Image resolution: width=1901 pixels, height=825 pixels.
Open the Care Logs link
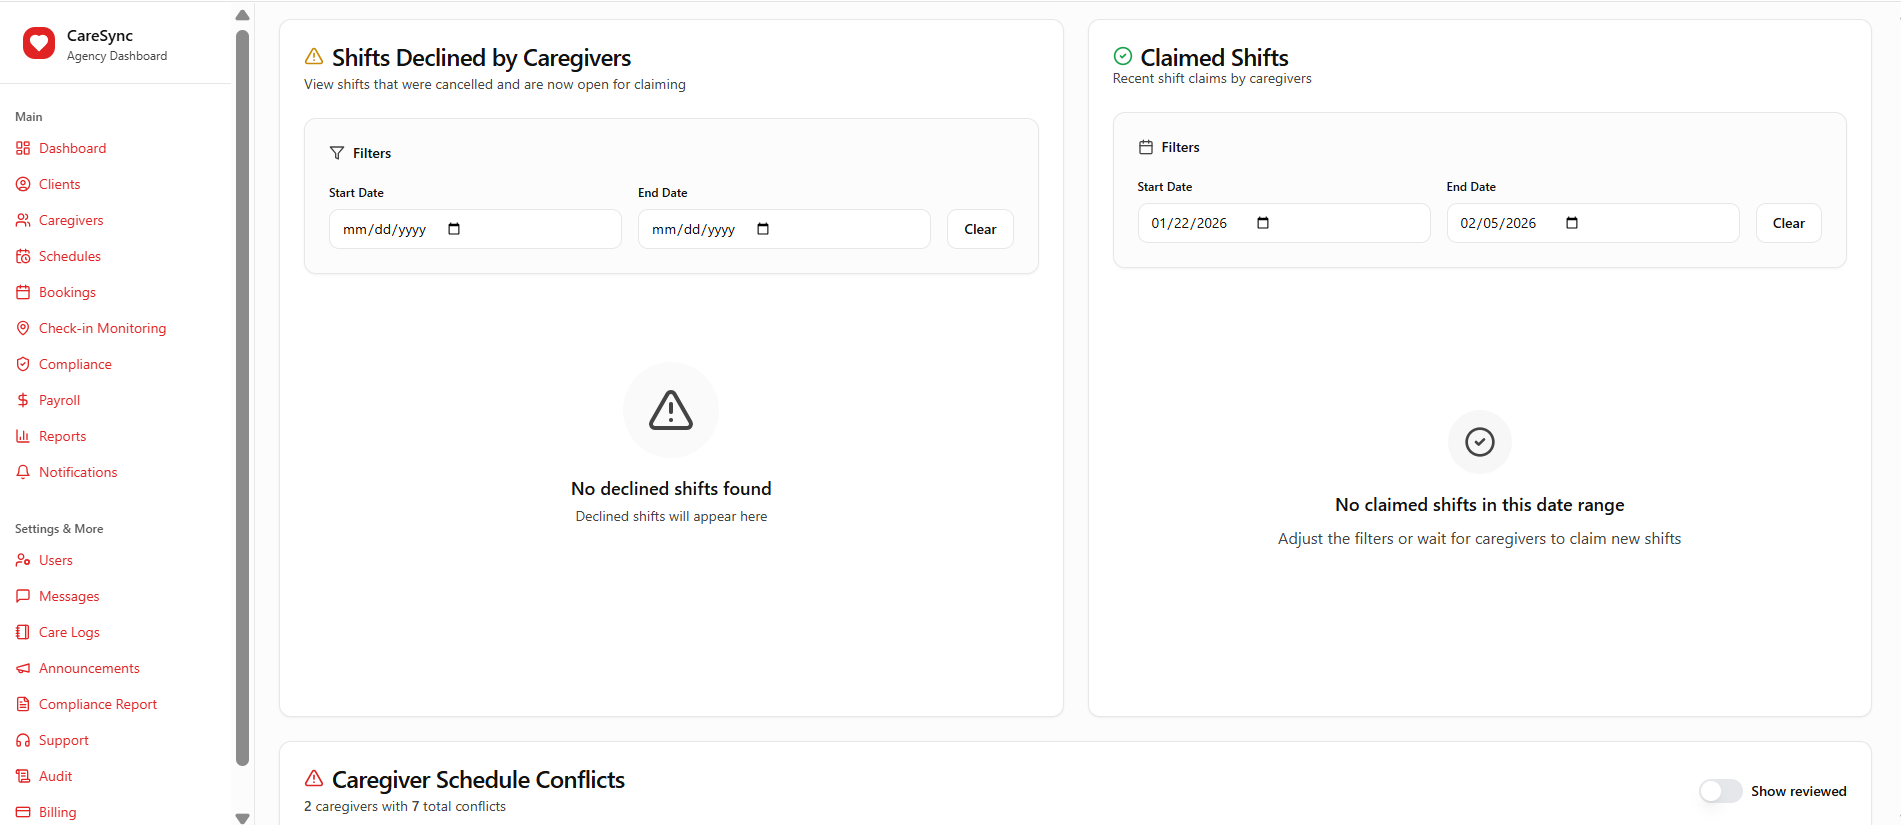[69, 632]
